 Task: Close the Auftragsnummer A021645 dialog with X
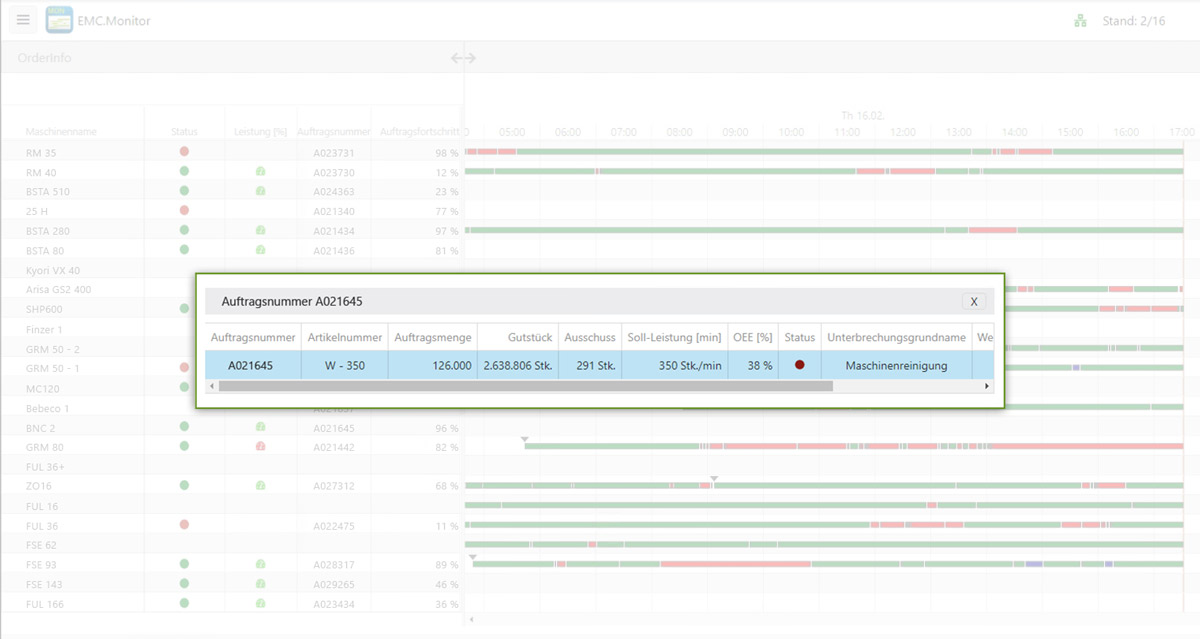973,302
